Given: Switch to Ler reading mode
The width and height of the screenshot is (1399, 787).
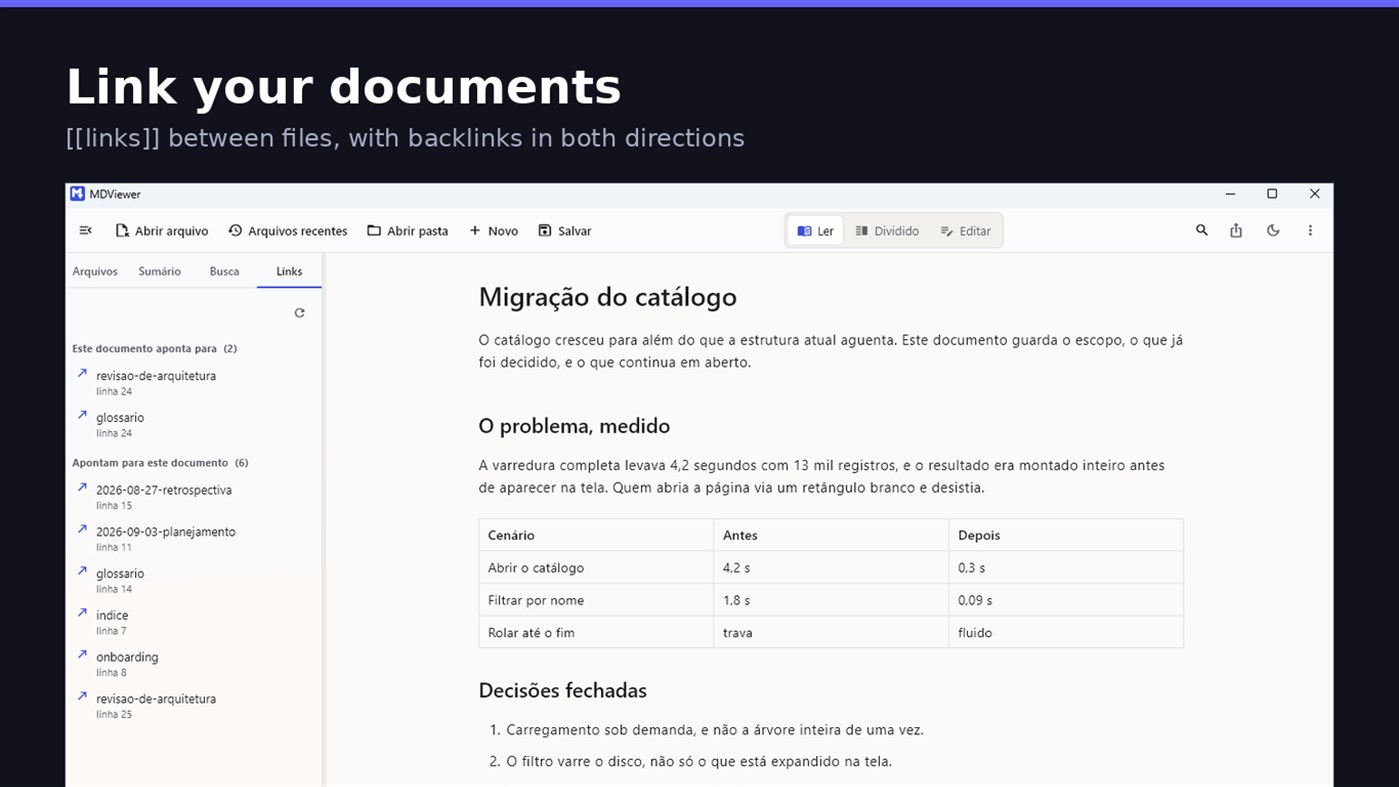Looking at the screenshot, I should point(815,231).
